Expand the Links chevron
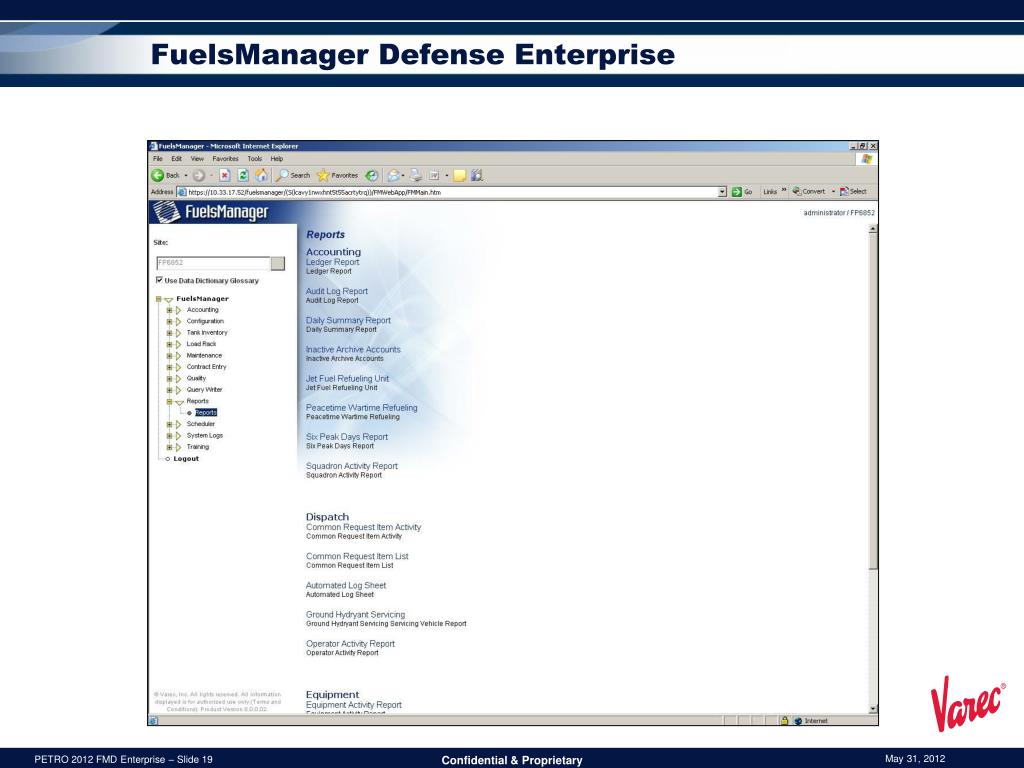The height and width of the screenshot is (768, 1024). click(x=784, y=191)
